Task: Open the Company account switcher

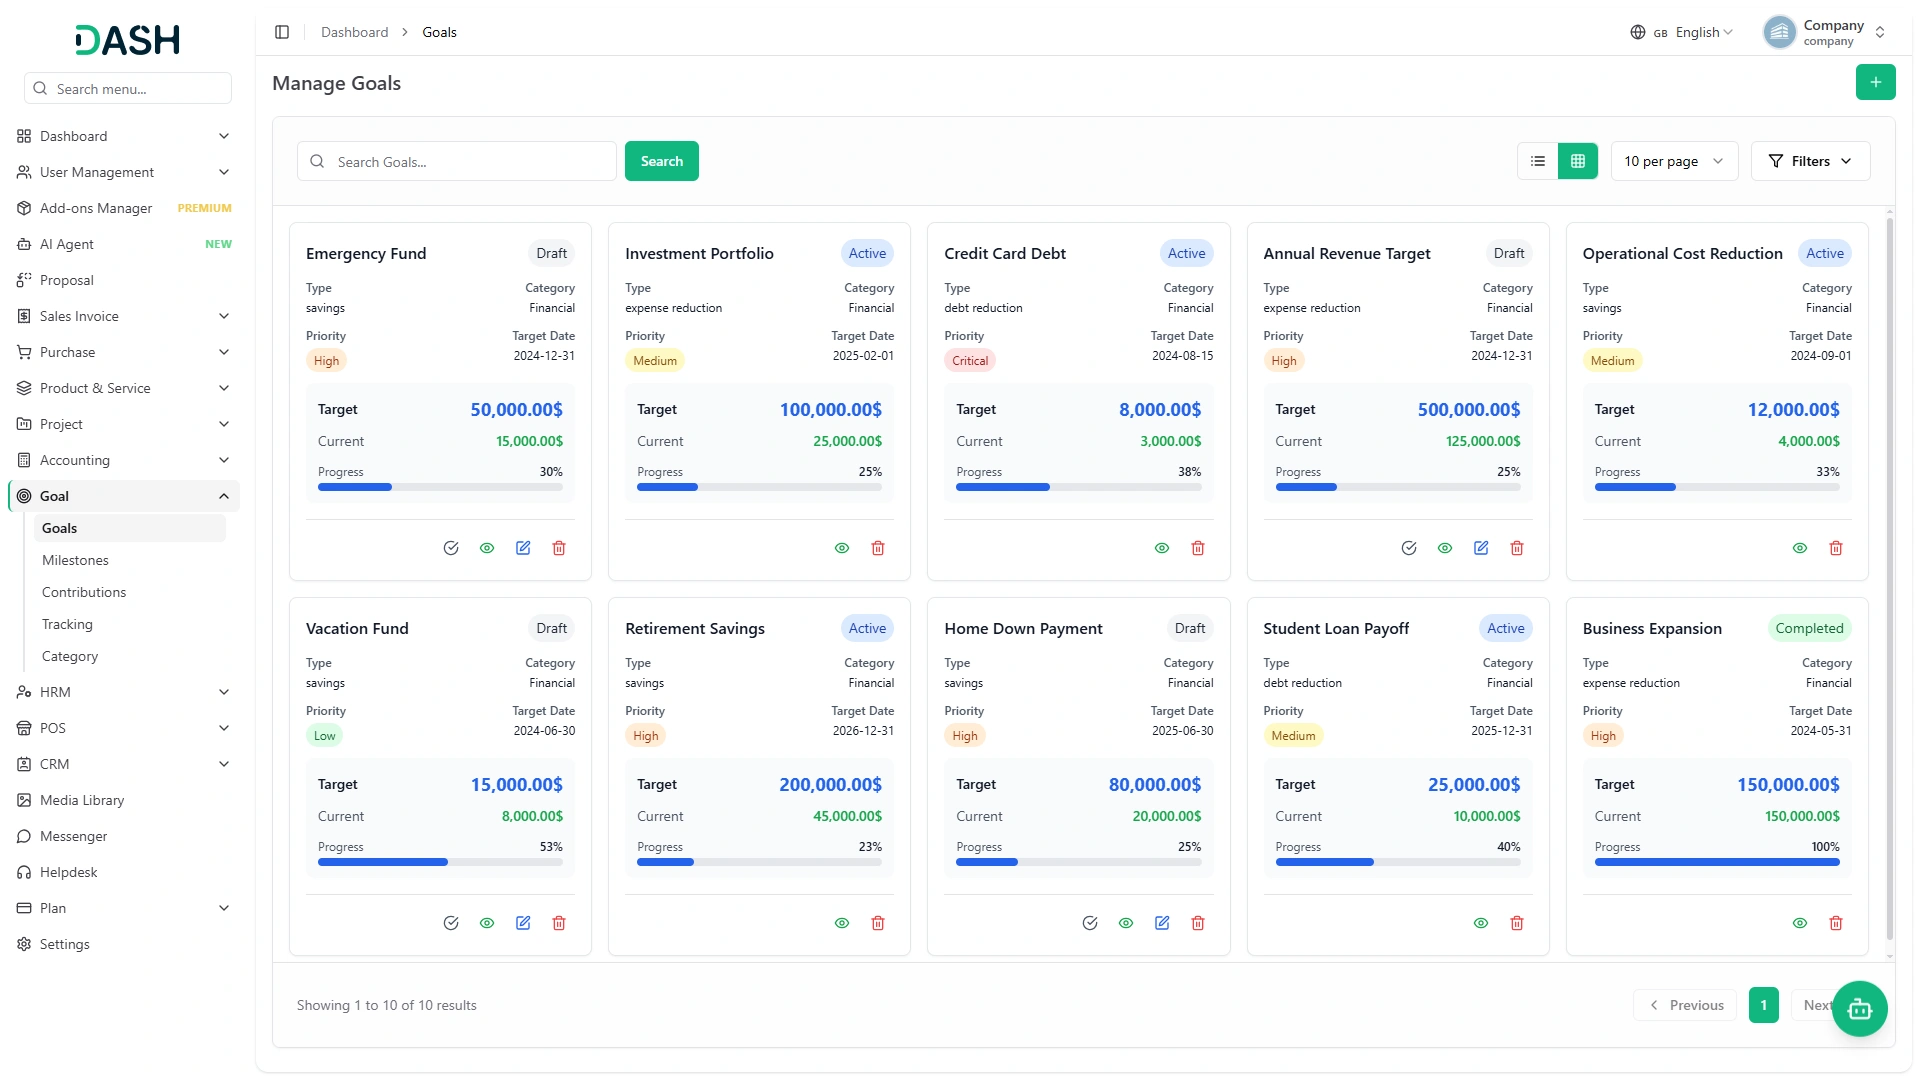Action: pos(1825,32)
